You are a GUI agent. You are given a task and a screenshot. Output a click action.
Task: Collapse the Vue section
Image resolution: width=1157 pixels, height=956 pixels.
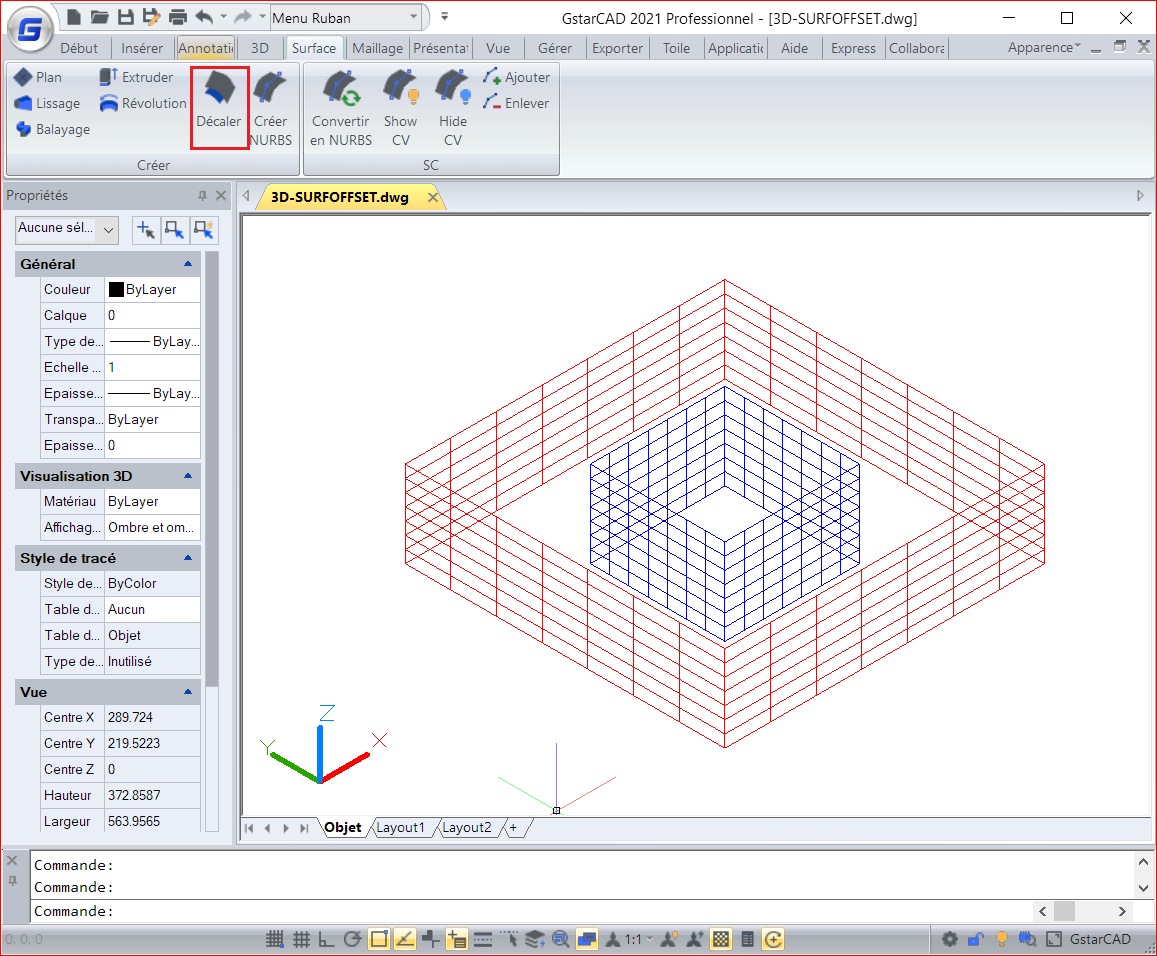click(x=187, y=692)
